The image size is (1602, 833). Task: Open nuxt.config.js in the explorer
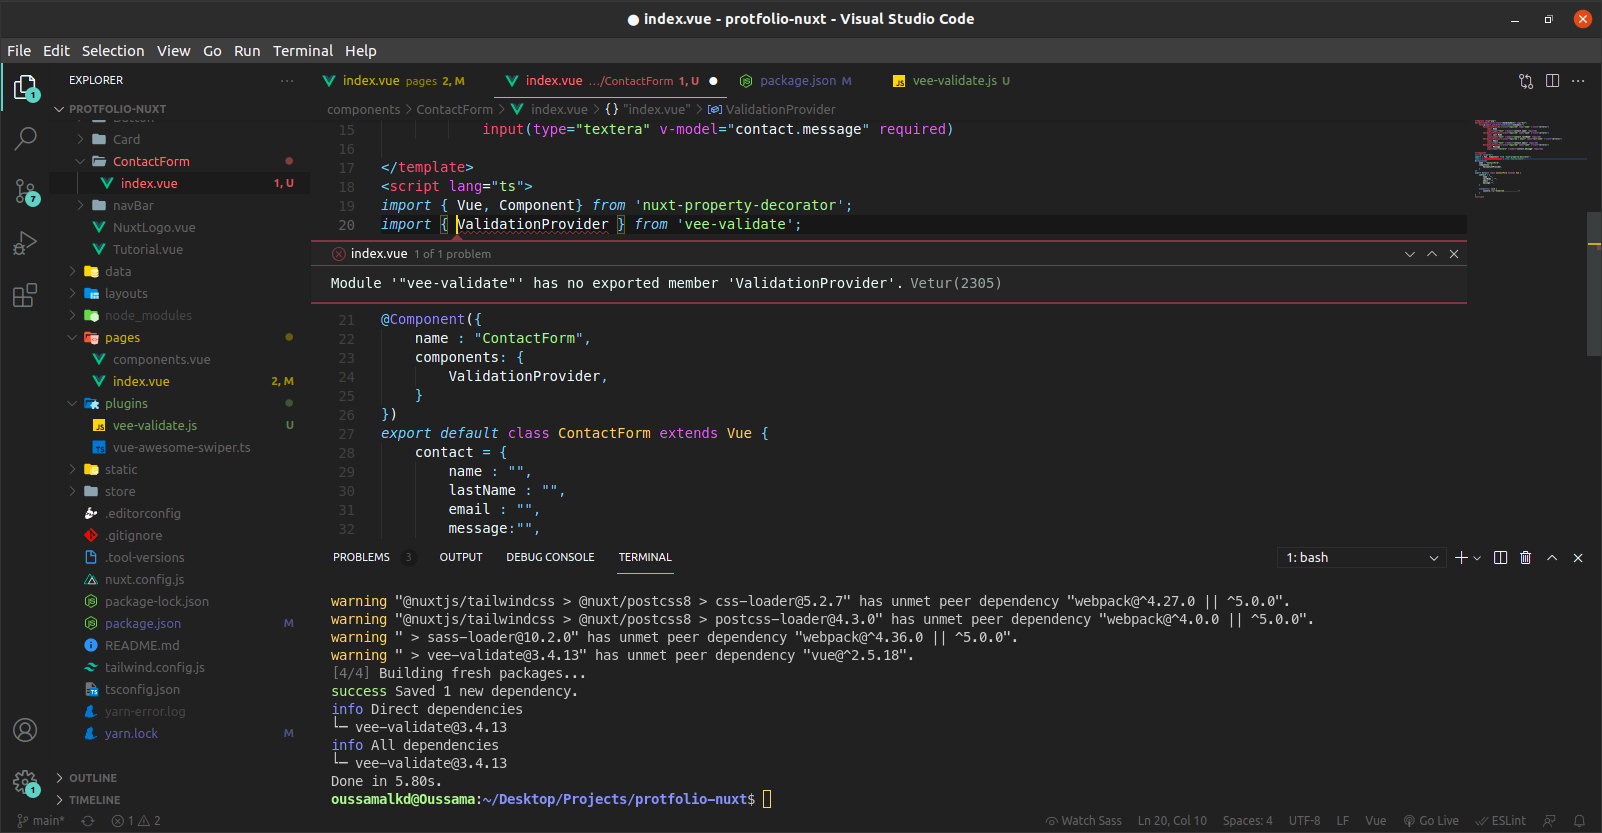[x=145, y=579]
